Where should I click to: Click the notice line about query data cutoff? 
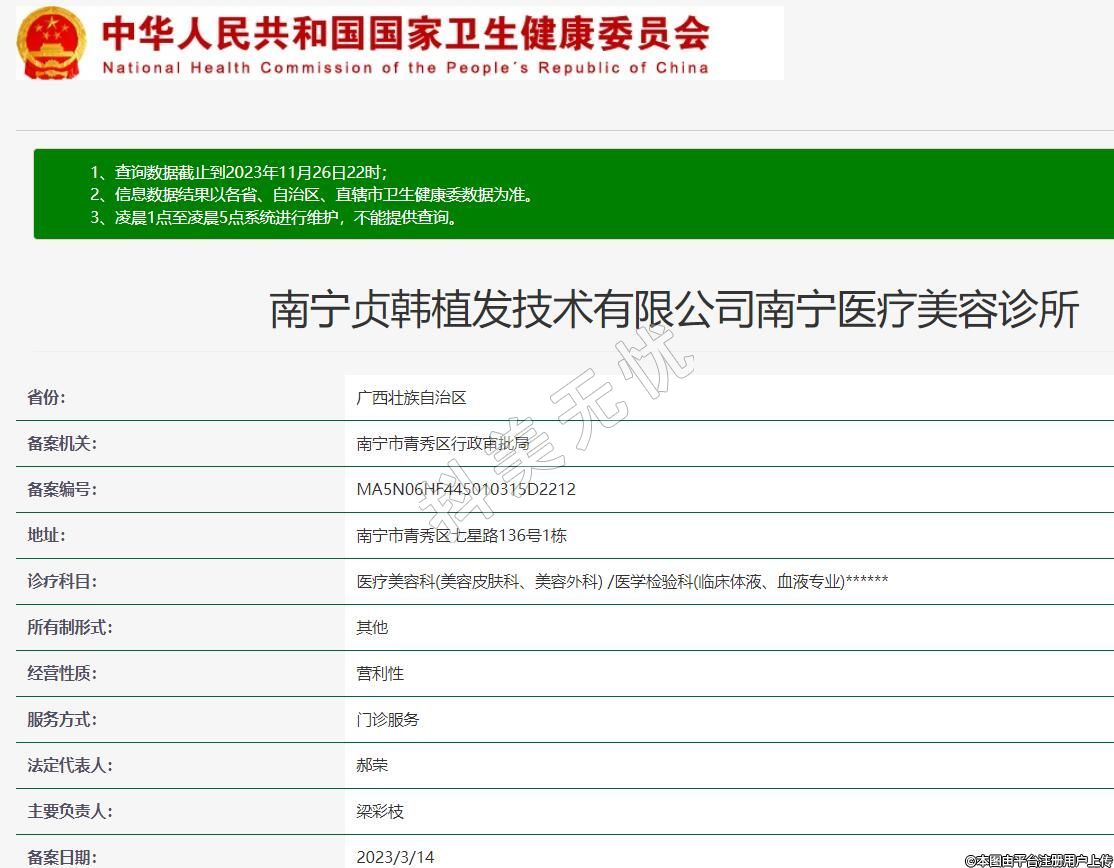point(238,172)
